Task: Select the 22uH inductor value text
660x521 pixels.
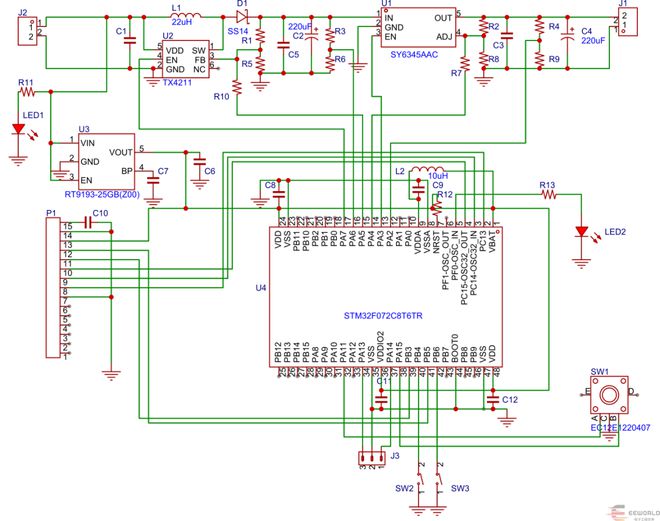Action: [x=182, y=22]
